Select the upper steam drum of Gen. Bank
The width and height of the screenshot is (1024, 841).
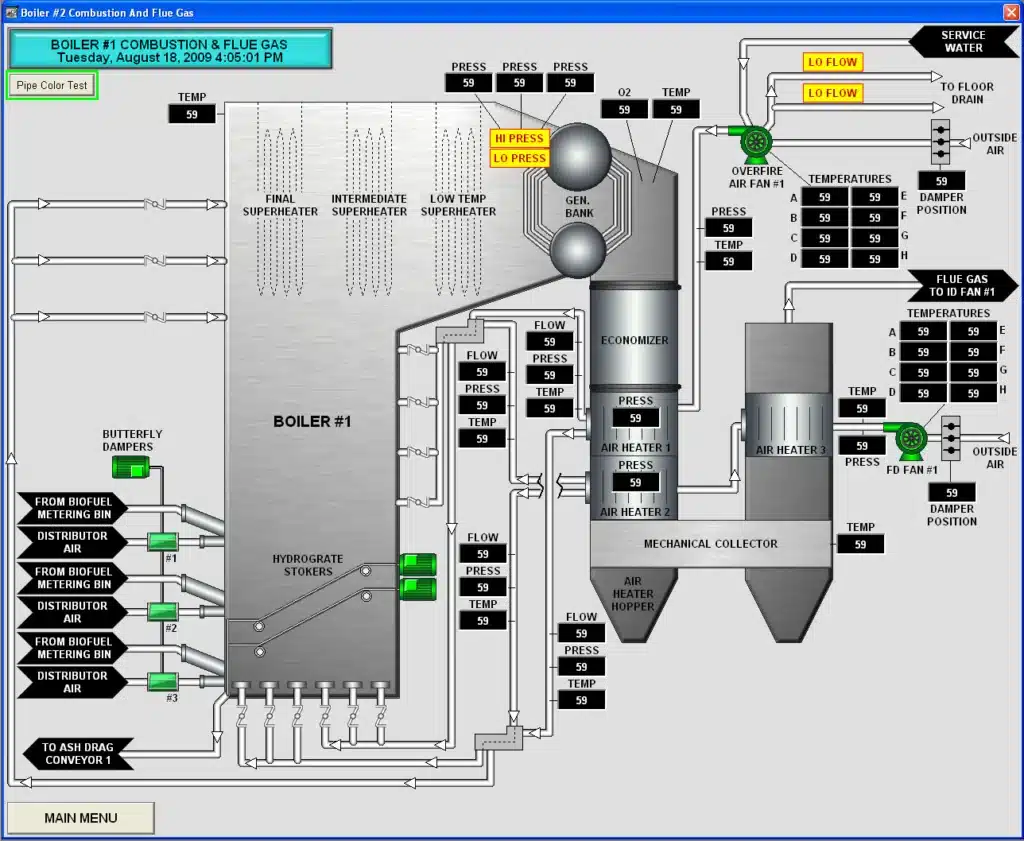coord(577,156)
